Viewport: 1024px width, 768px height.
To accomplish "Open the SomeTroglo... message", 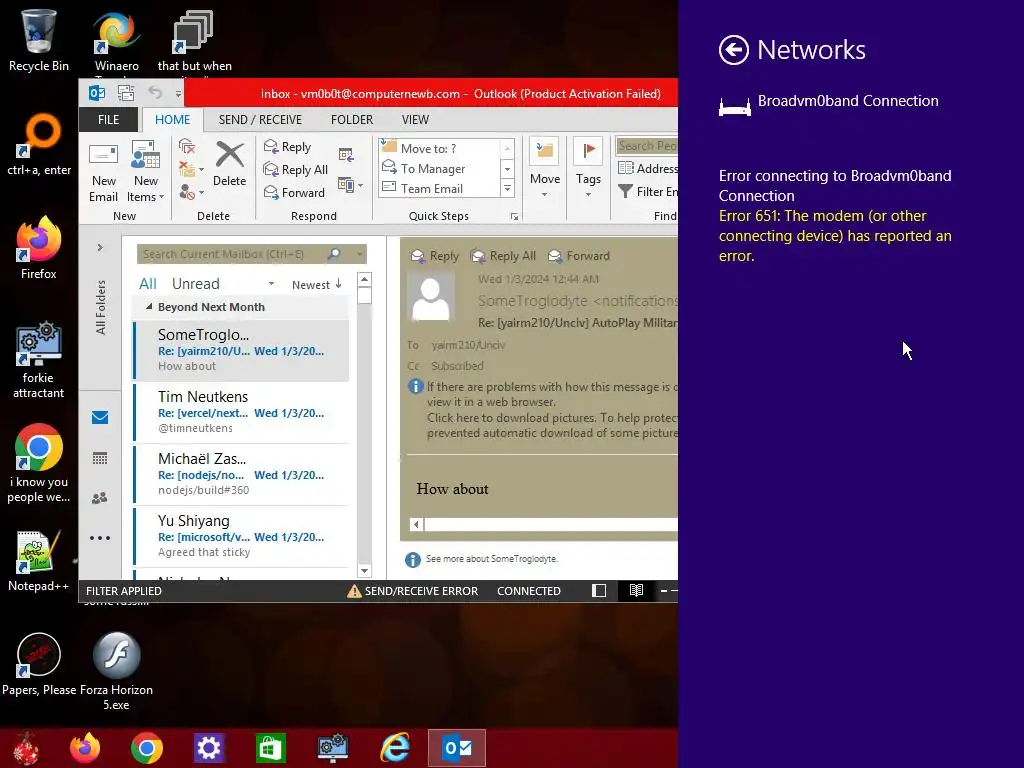I will click(241, 350).
